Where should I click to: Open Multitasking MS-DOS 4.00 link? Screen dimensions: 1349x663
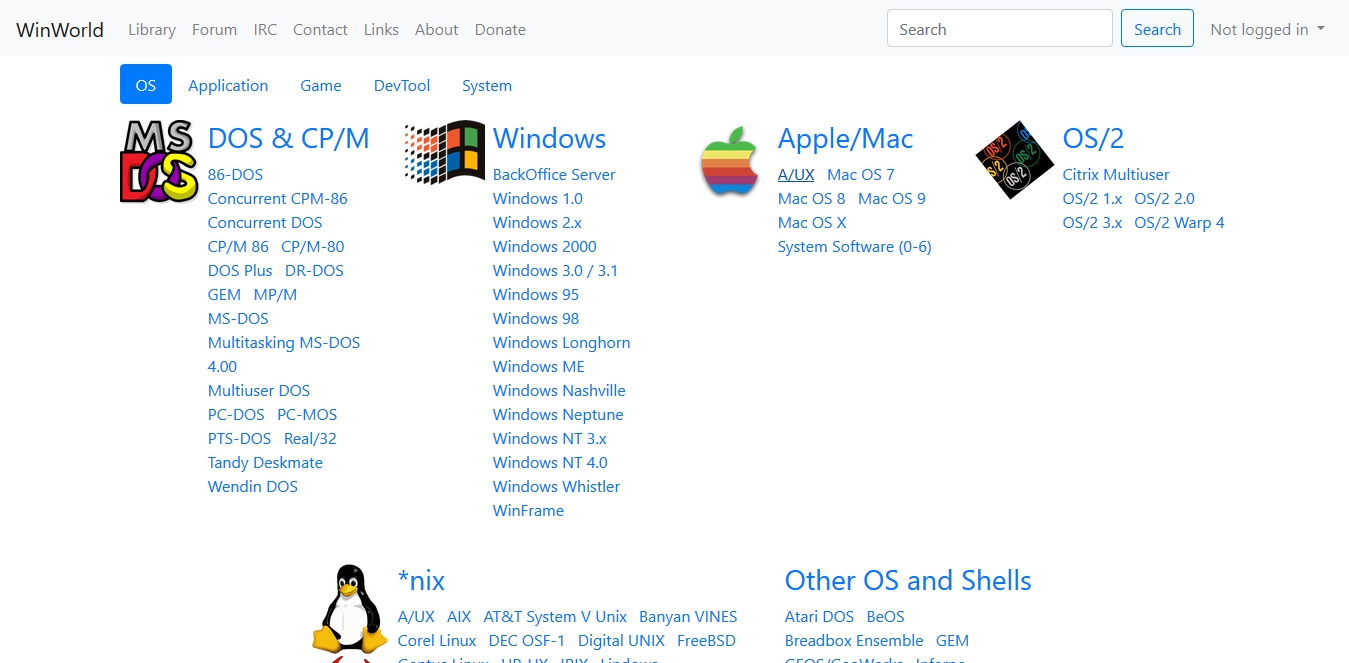(284, 354)
